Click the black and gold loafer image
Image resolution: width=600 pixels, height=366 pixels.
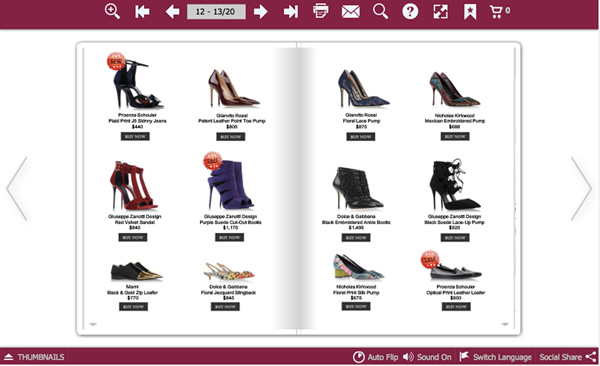click(x=136, y=271)
